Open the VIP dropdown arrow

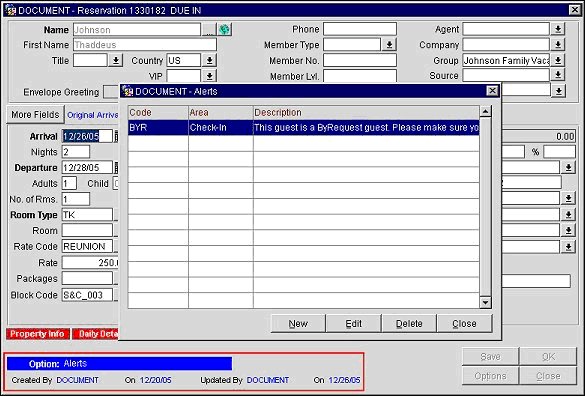209,76
